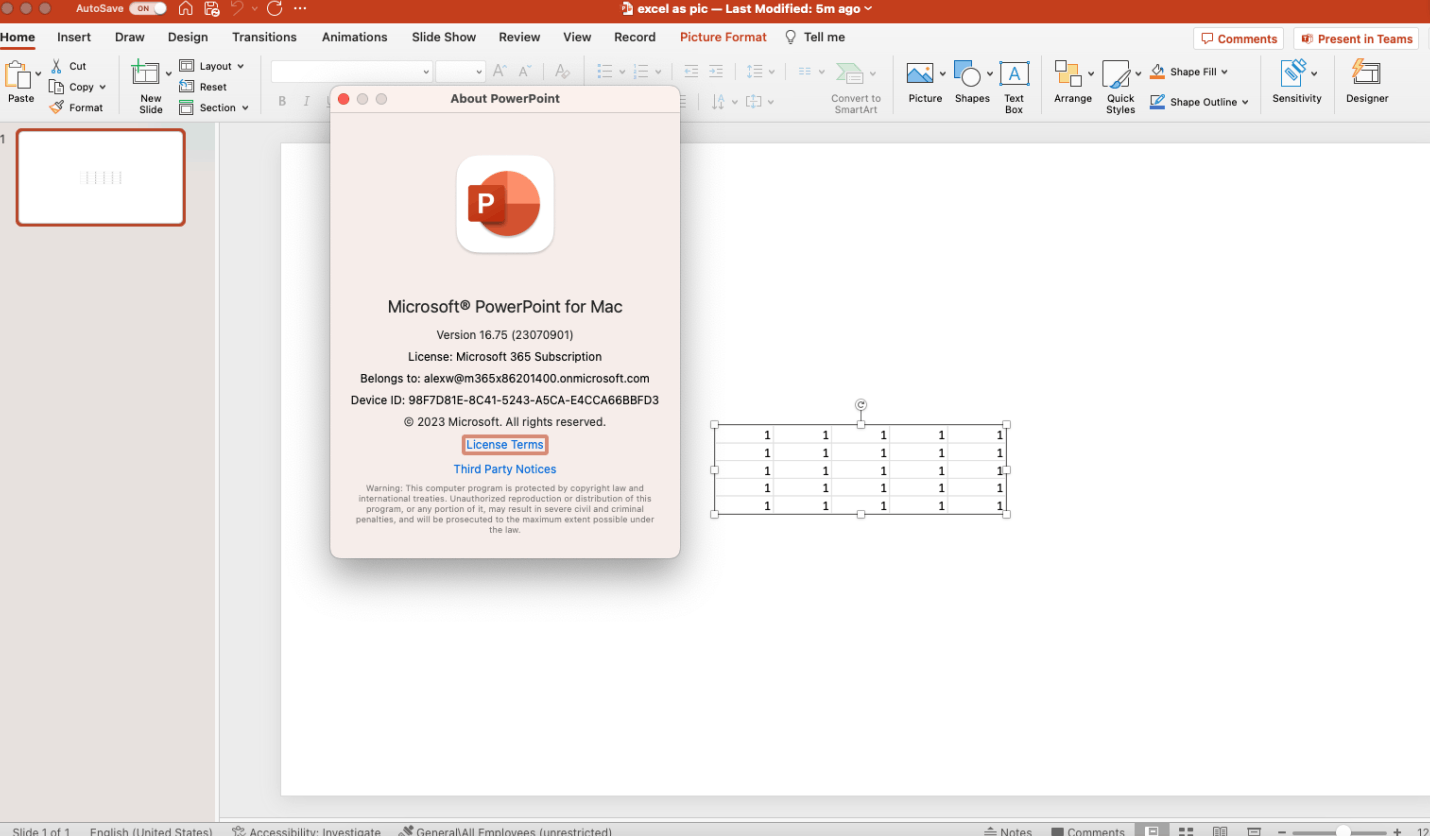1430x836 pixels.
Task: Switch to Slide Sorter view
Action: click(1186, 831)
